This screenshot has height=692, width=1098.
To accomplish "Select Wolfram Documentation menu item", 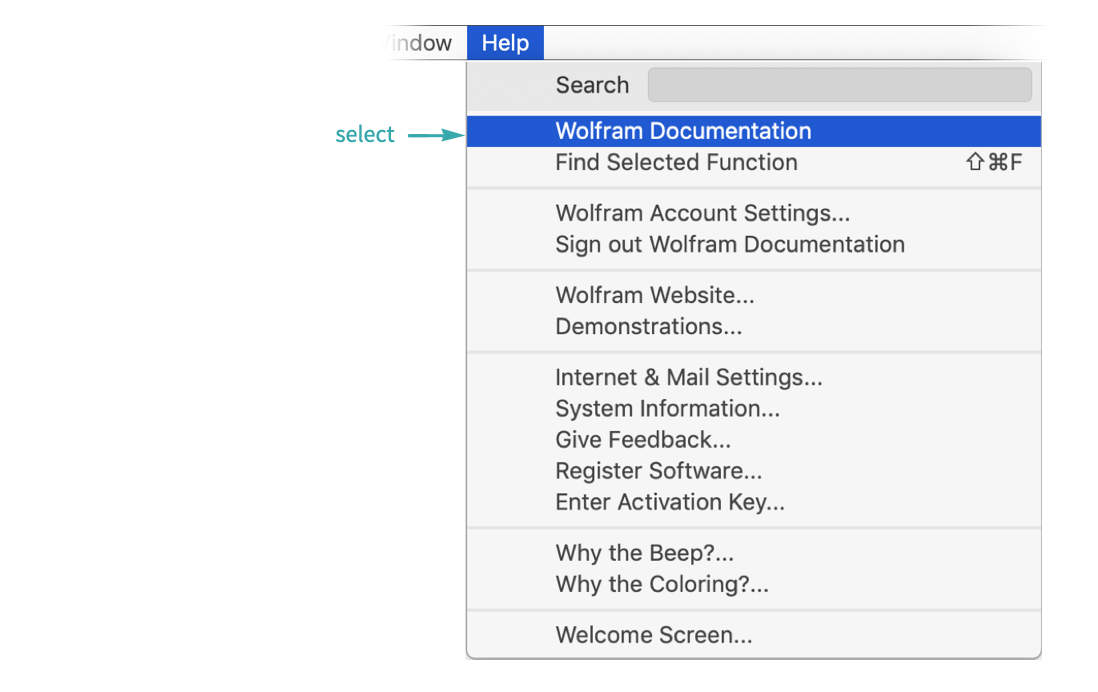I will (683, 131).
